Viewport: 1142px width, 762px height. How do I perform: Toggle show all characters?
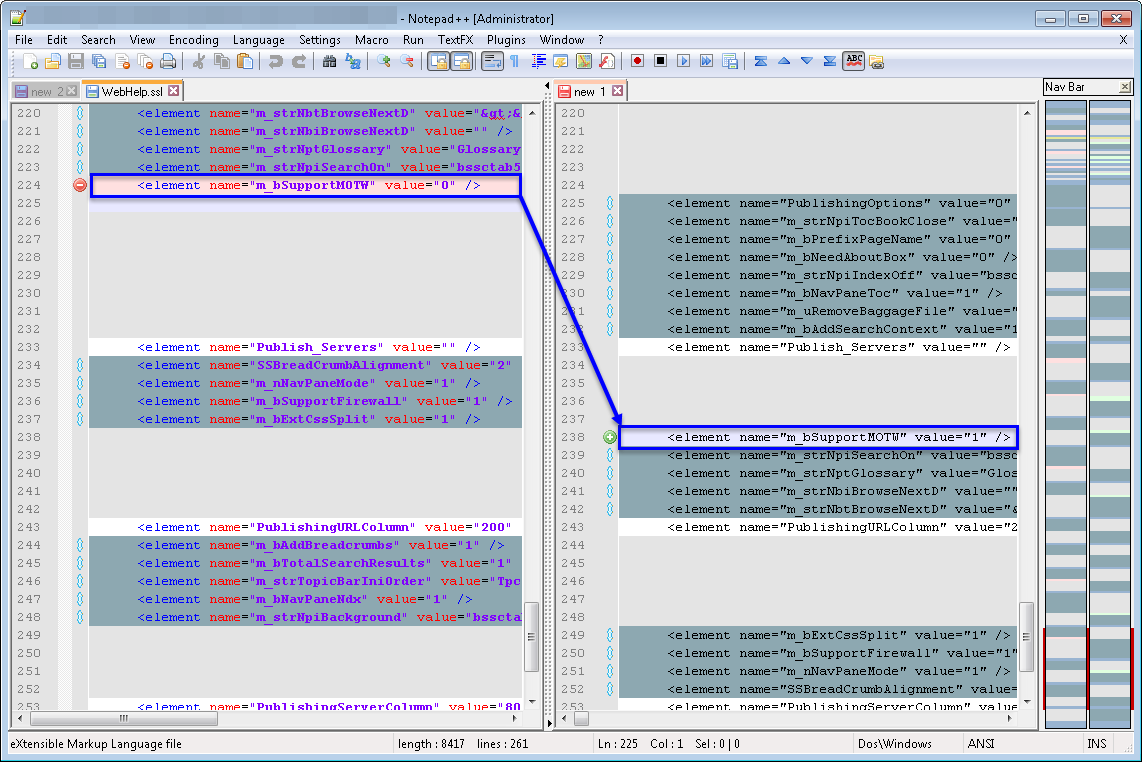pos(512,61)
